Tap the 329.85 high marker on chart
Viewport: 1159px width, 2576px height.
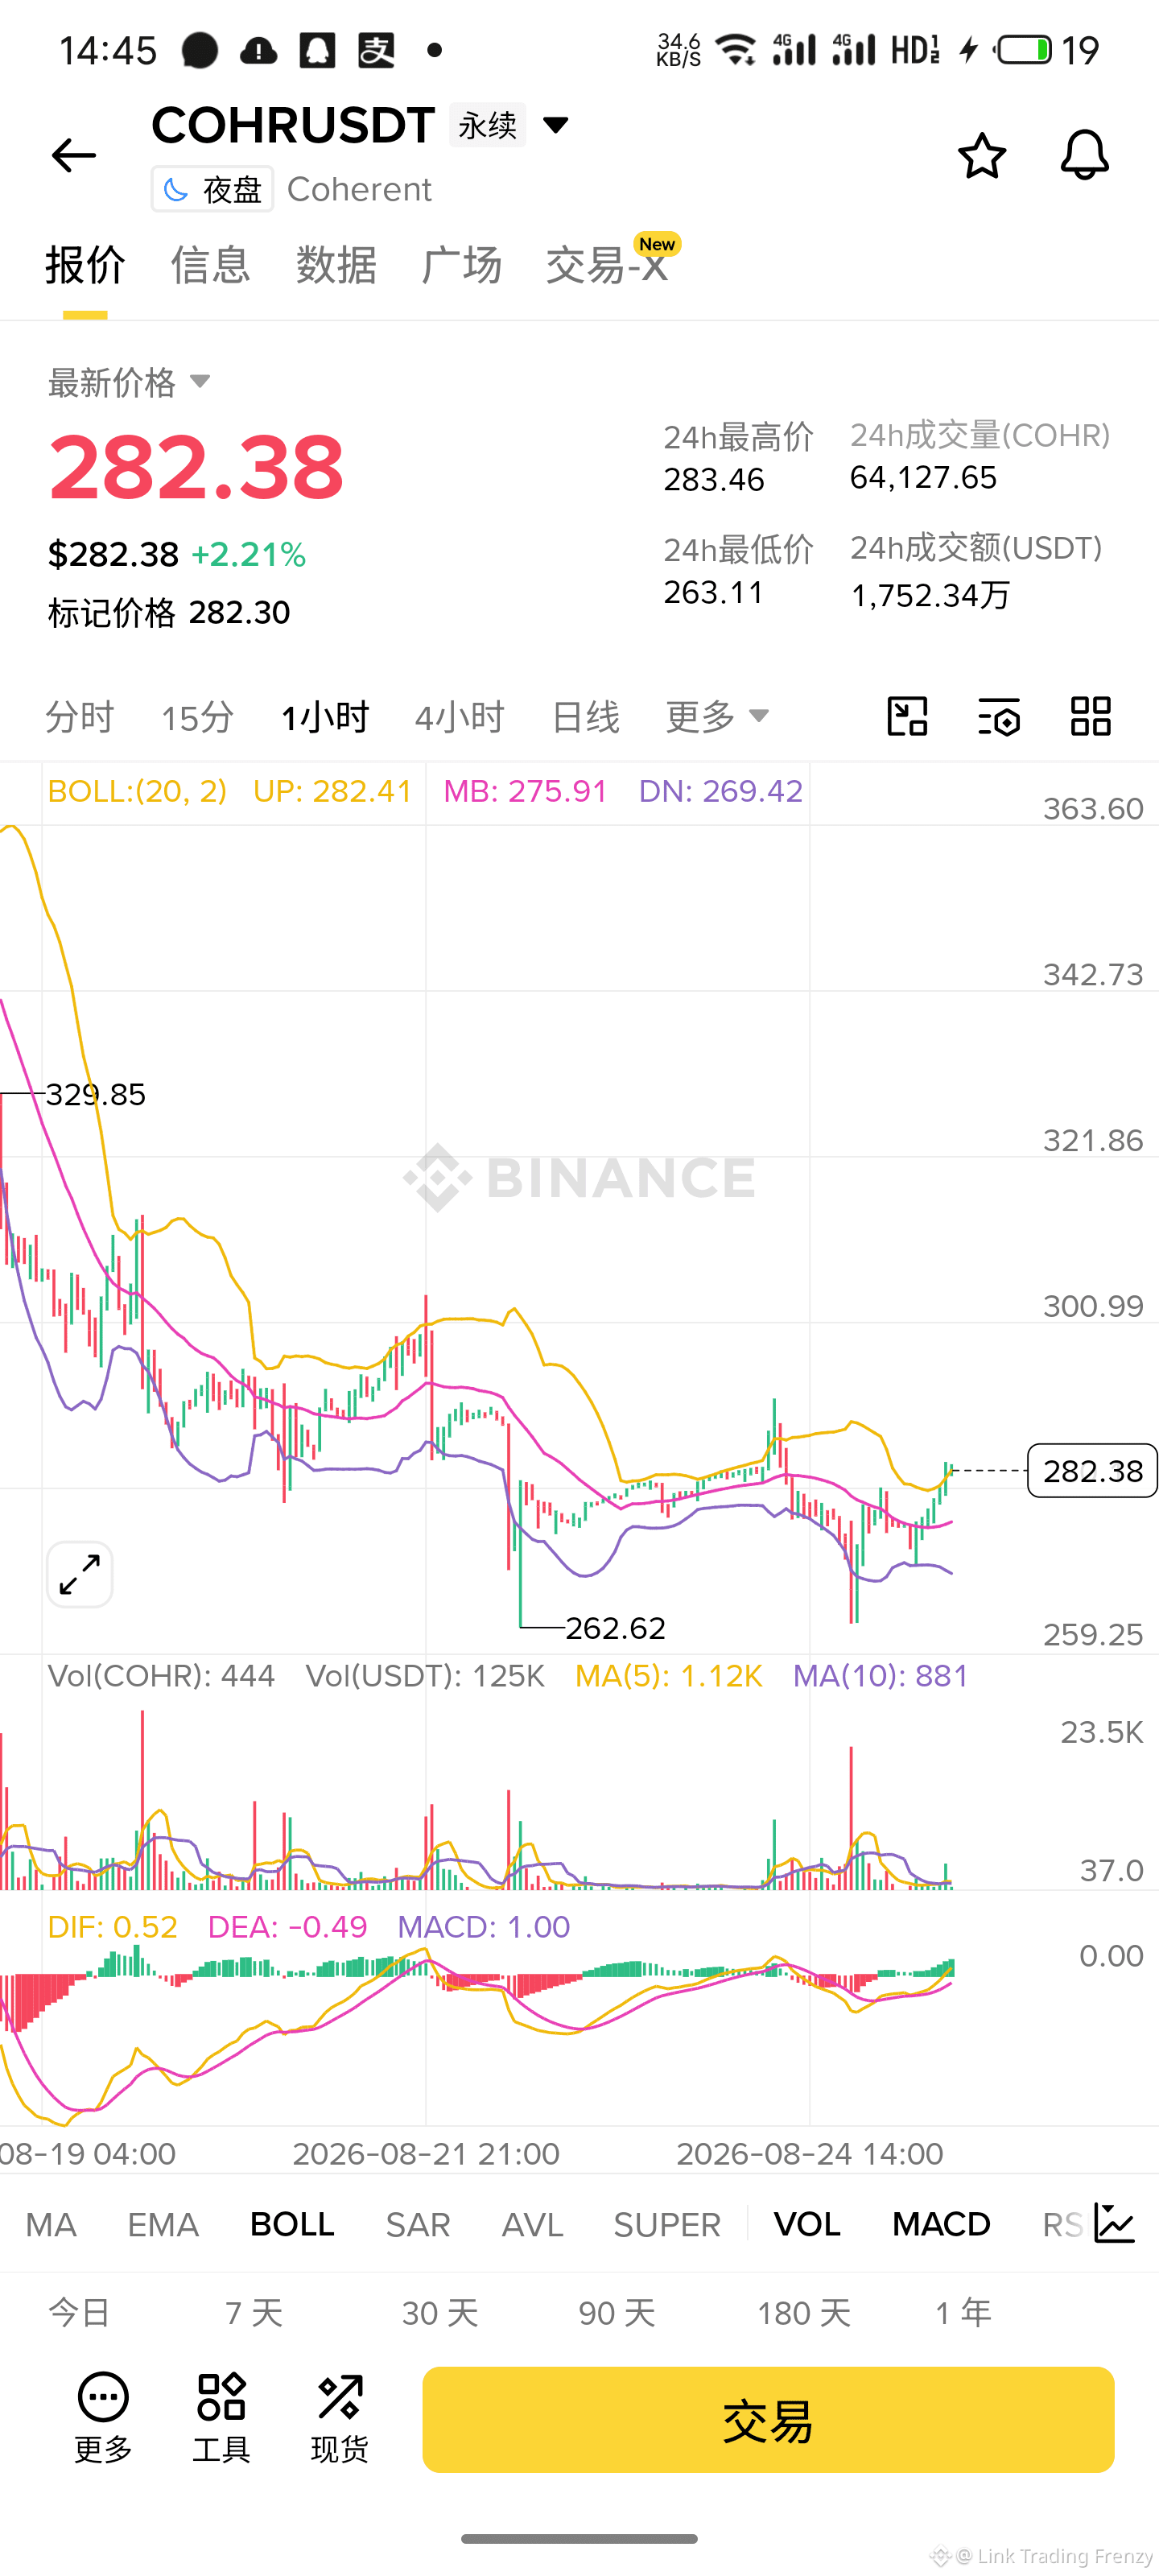pyautogui.click(x=96, y=1094)
